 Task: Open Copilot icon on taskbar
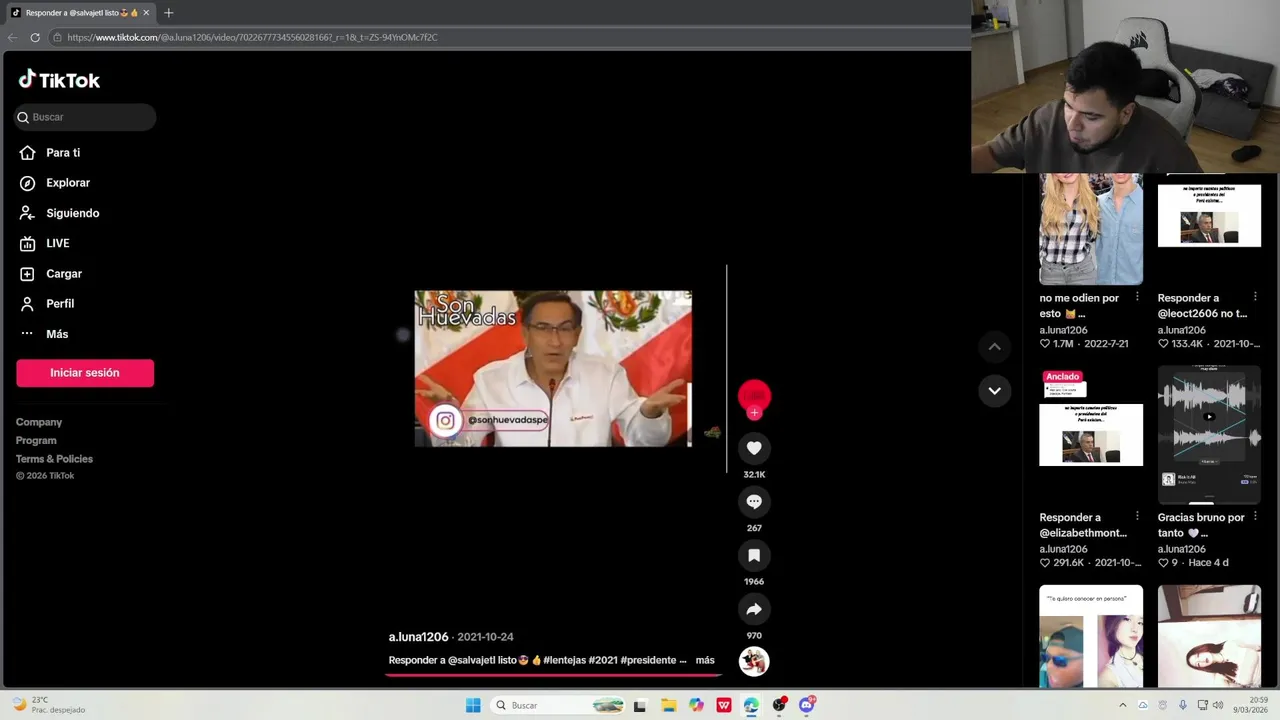coord(696,705)
